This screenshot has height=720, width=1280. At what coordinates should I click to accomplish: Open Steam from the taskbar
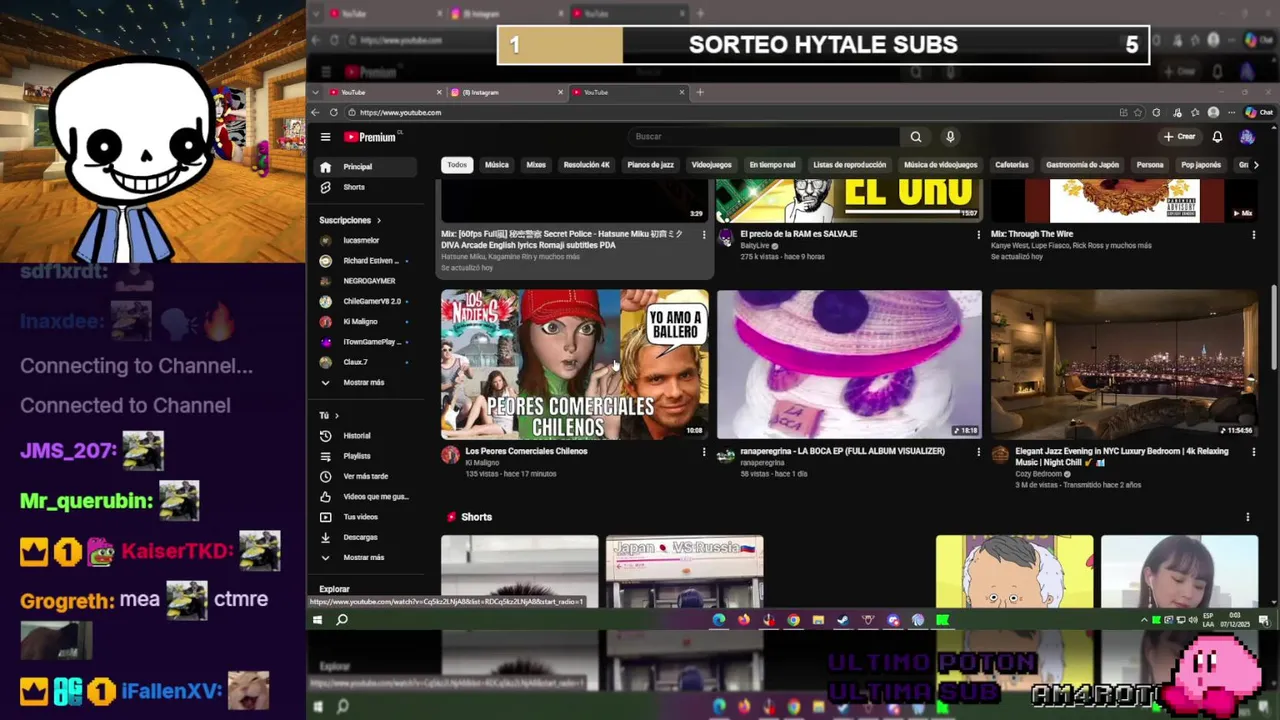click(x=843, y=620)
